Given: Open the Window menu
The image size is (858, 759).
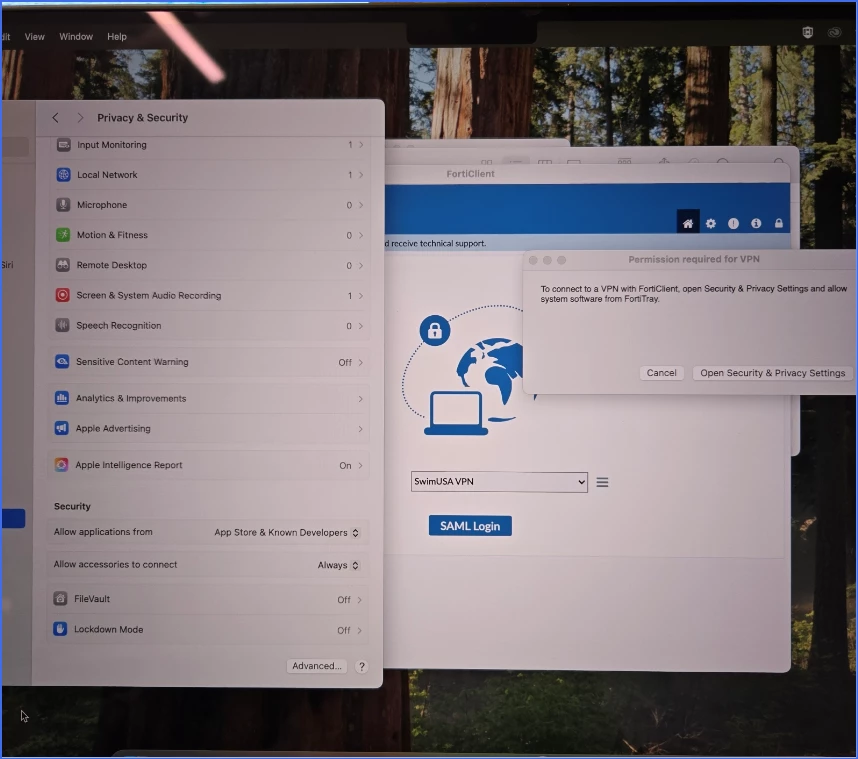Looking at the screenshot, I should [x=76, y=37].
